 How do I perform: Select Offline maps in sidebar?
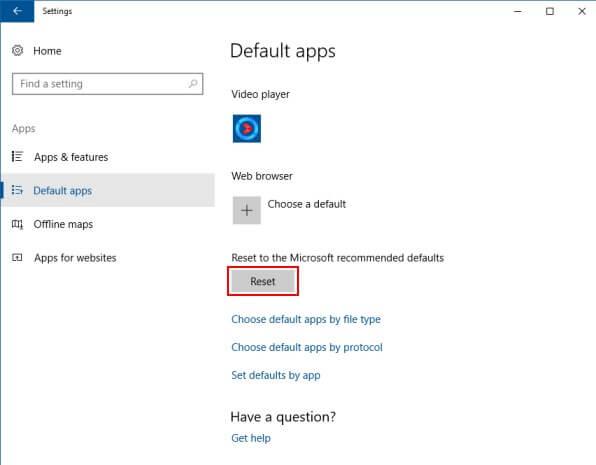point(63,224)
